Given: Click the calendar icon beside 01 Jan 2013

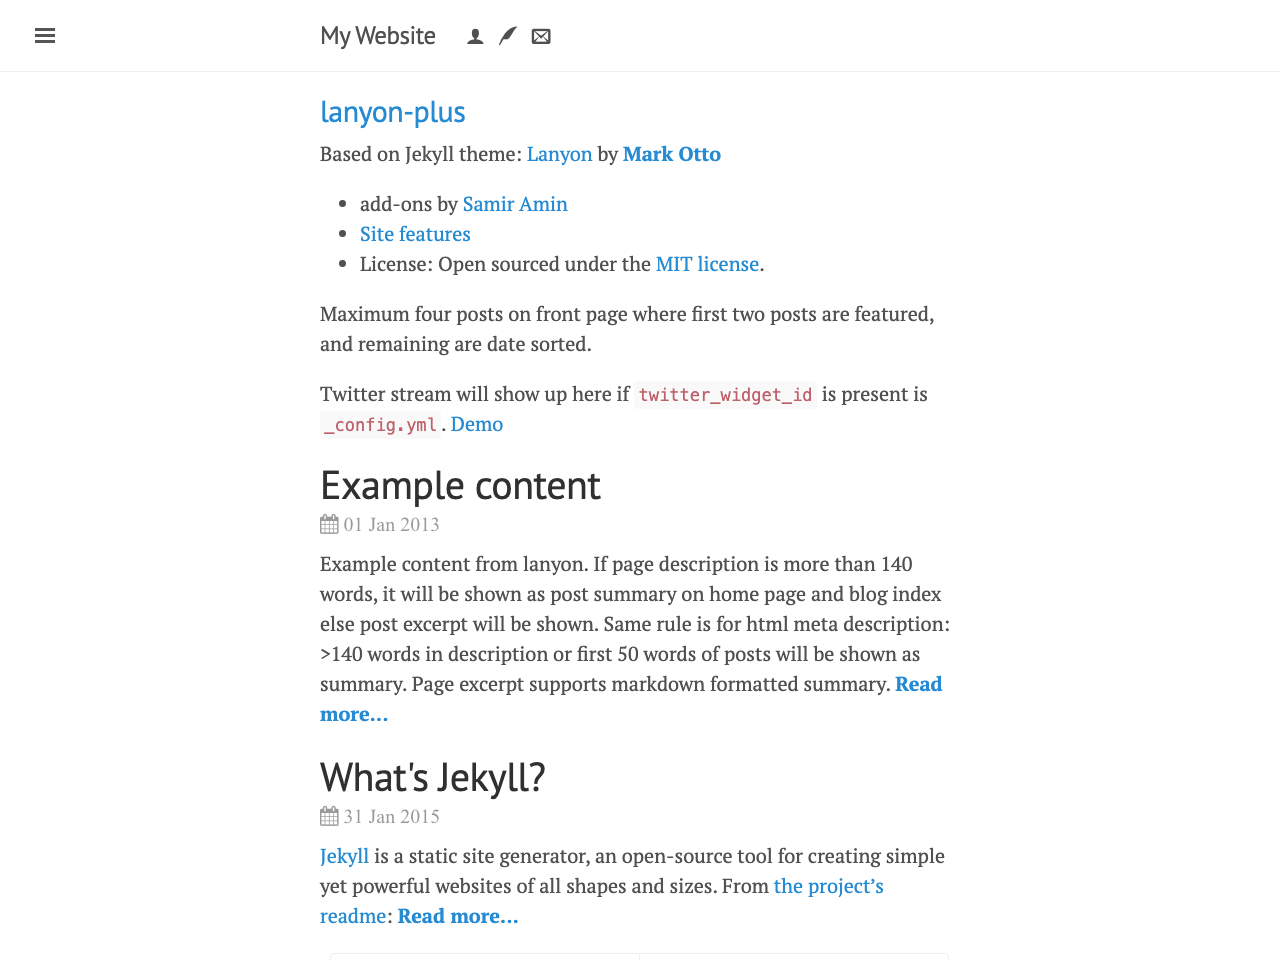Looking at the screenshot, I should point(329,524).
